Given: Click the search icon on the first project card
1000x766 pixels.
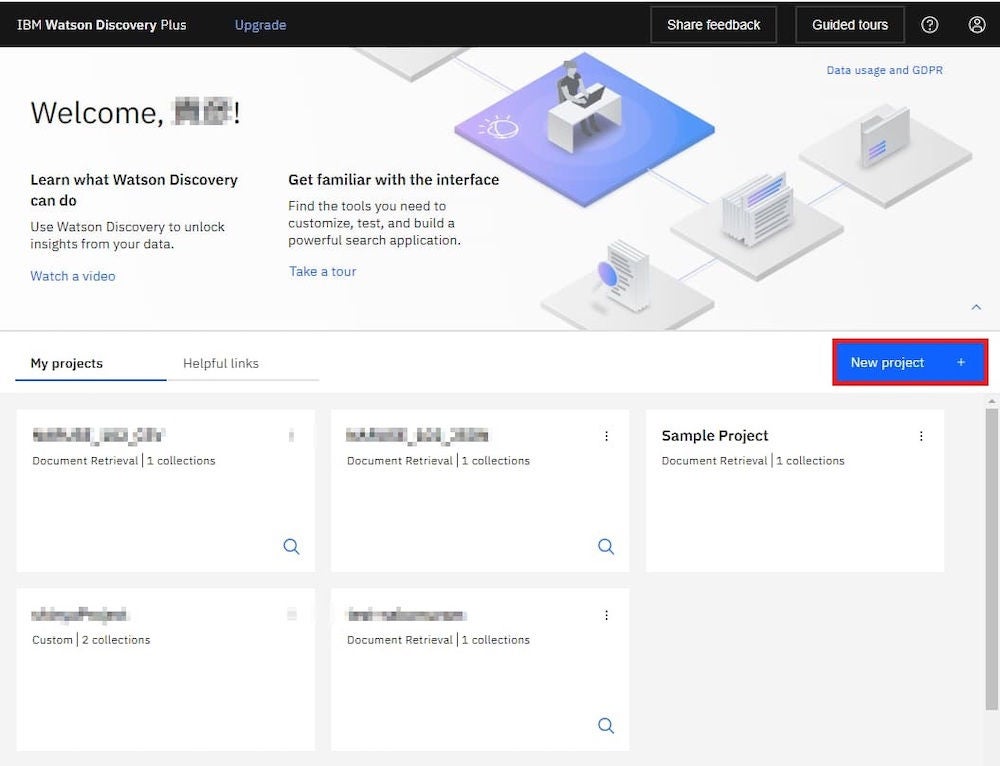Looking at the screenshot, I should point(291,547).
